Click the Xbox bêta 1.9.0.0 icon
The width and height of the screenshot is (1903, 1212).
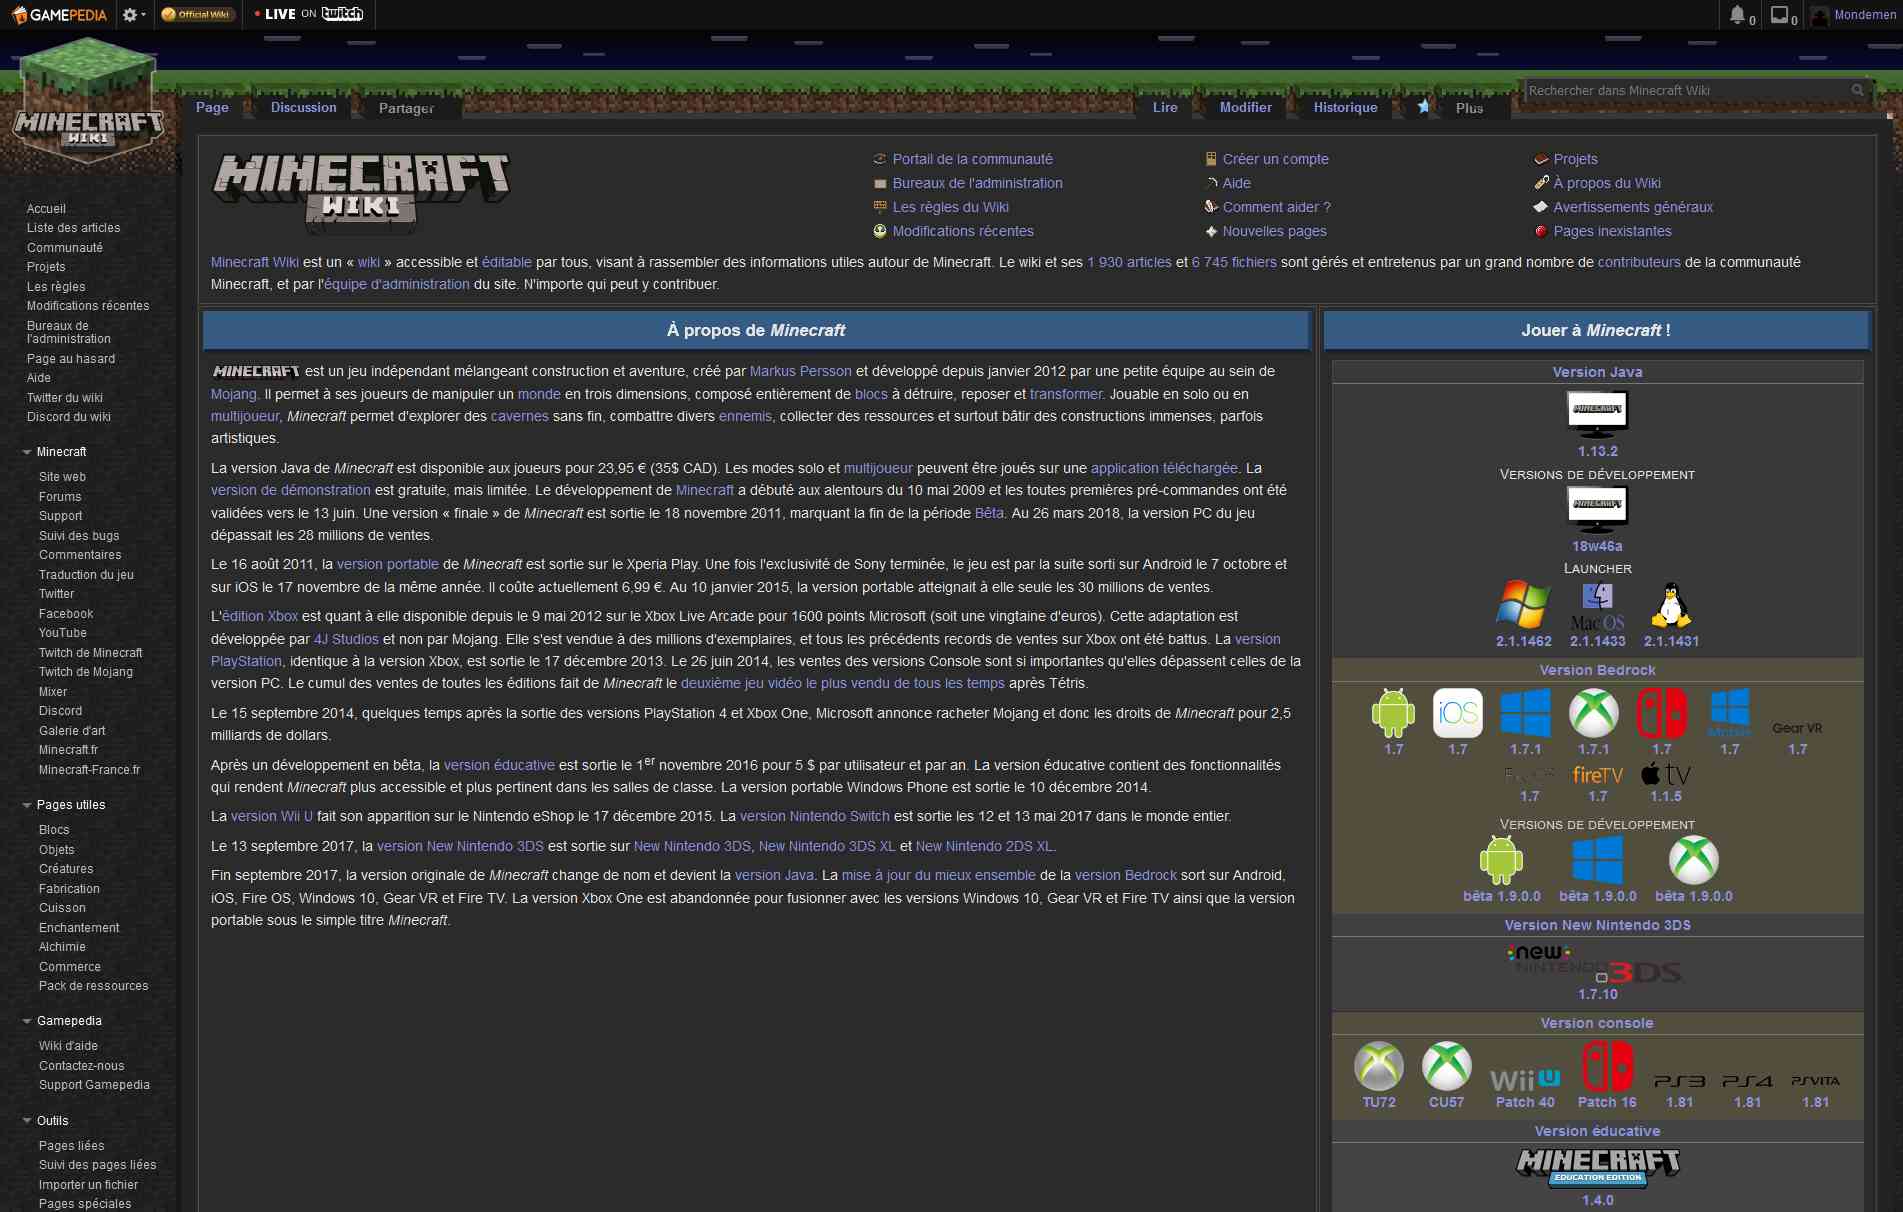[x=1693, y=860]
